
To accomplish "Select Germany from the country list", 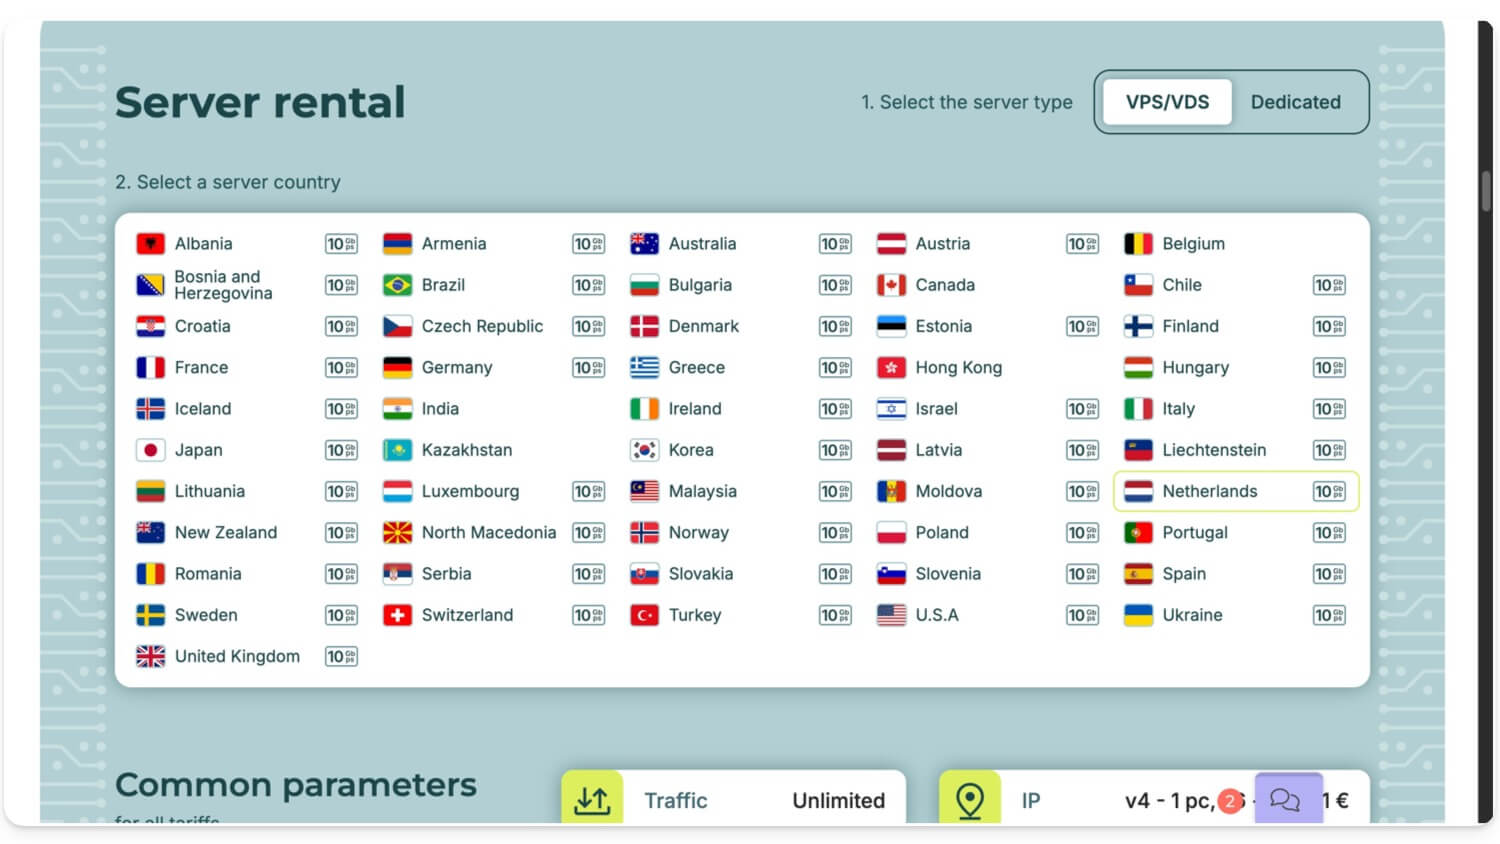I will coord(456,368).
